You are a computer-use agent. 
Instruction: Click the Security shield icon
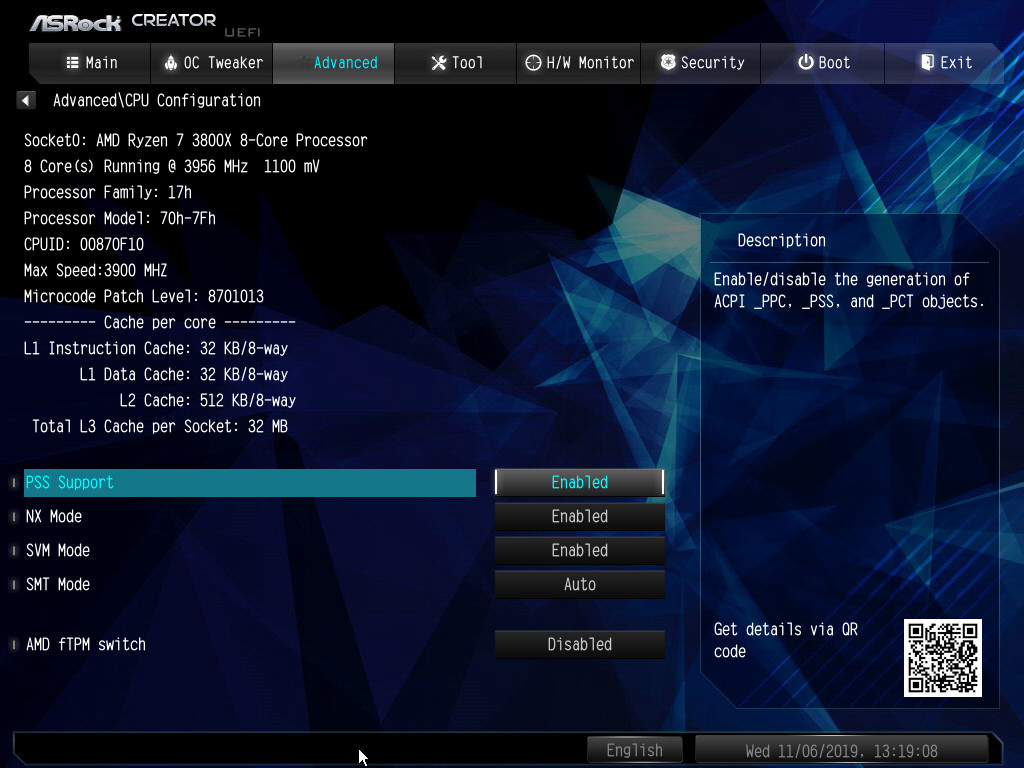pos(668,62)
